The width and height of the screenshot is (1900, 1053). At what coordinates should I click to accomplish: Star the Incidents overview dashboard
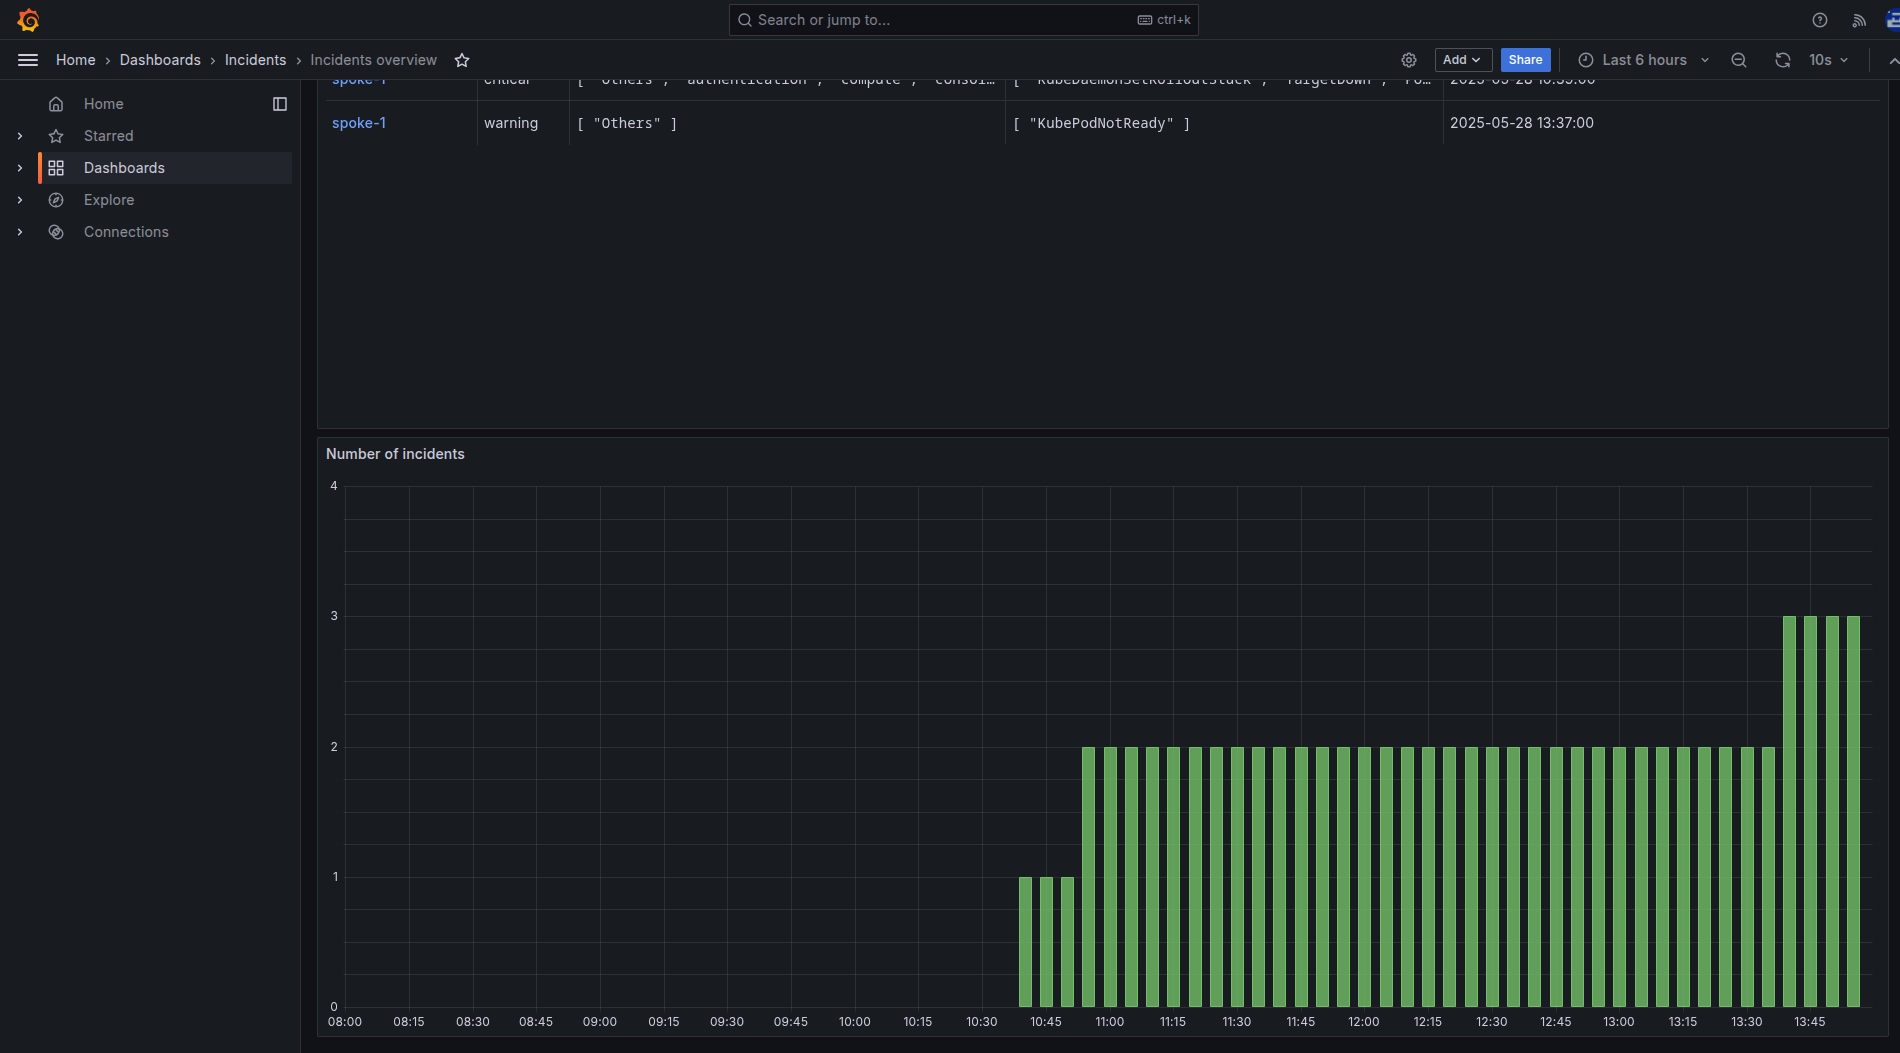point(462,60)
